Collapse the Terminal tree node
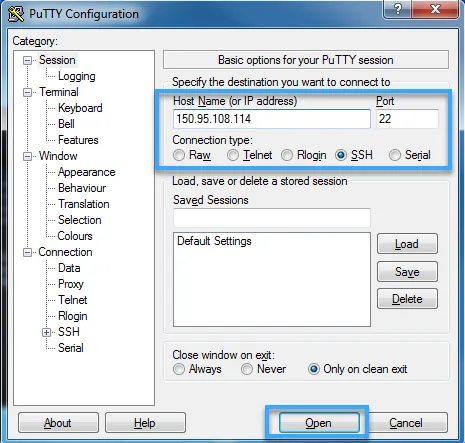Screen dimensions: 465x443 pos(27,92)
